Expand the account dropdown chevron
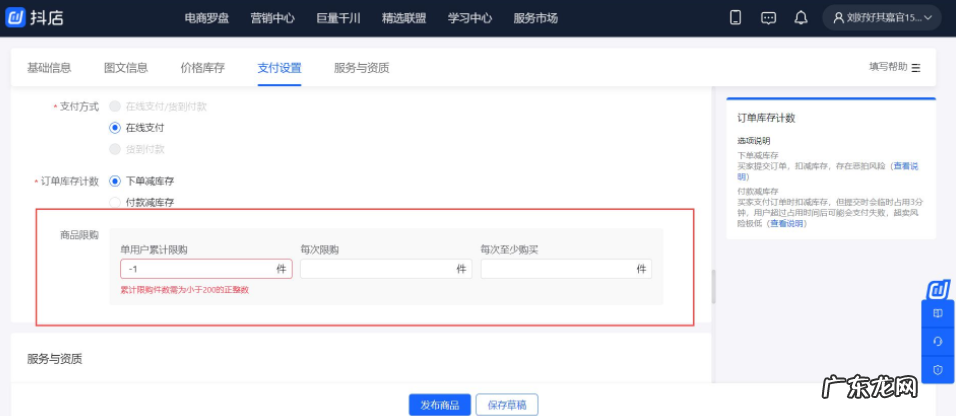The height and width of the screenshot is (416, 956). [929, 18]
